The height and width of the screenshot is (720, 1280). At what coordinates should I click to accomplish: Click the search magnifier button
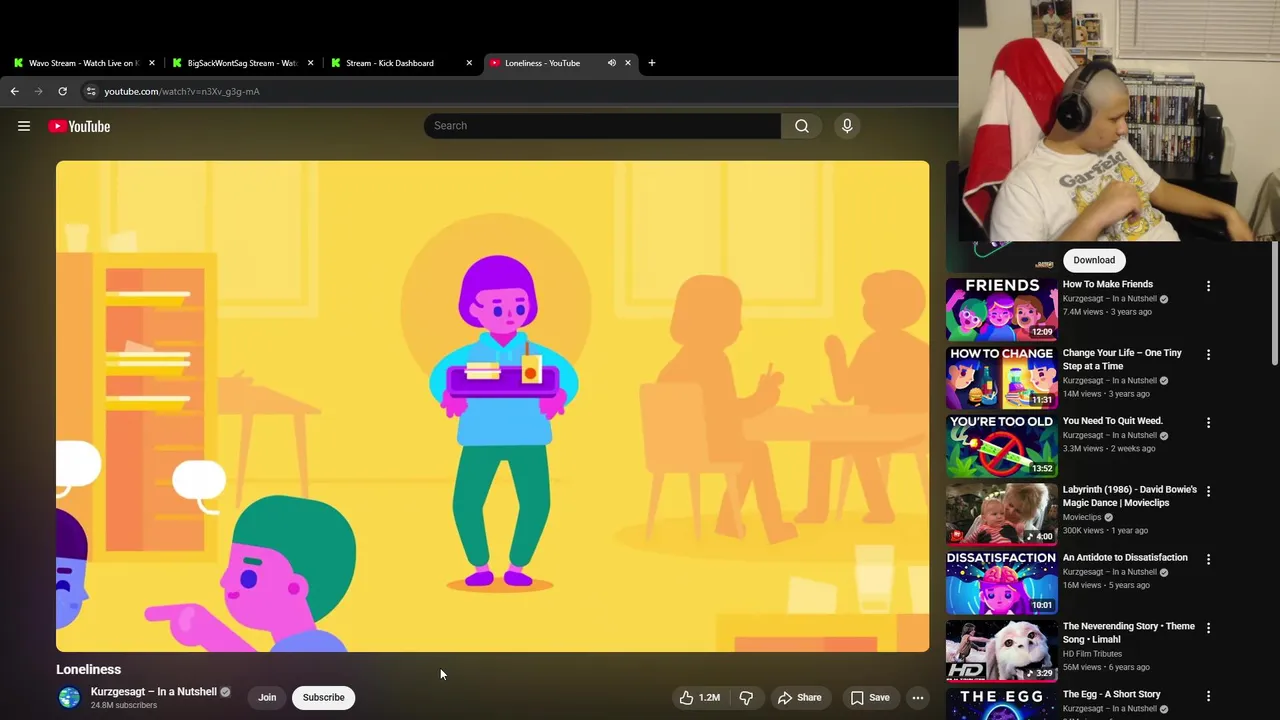pos(802,126)
